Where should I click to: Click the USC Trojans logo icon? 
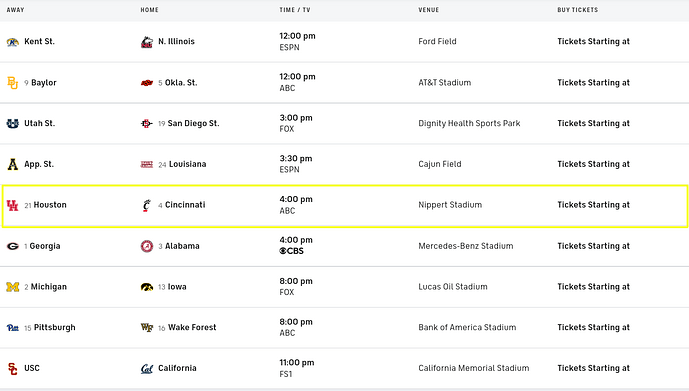coord(13,369)
